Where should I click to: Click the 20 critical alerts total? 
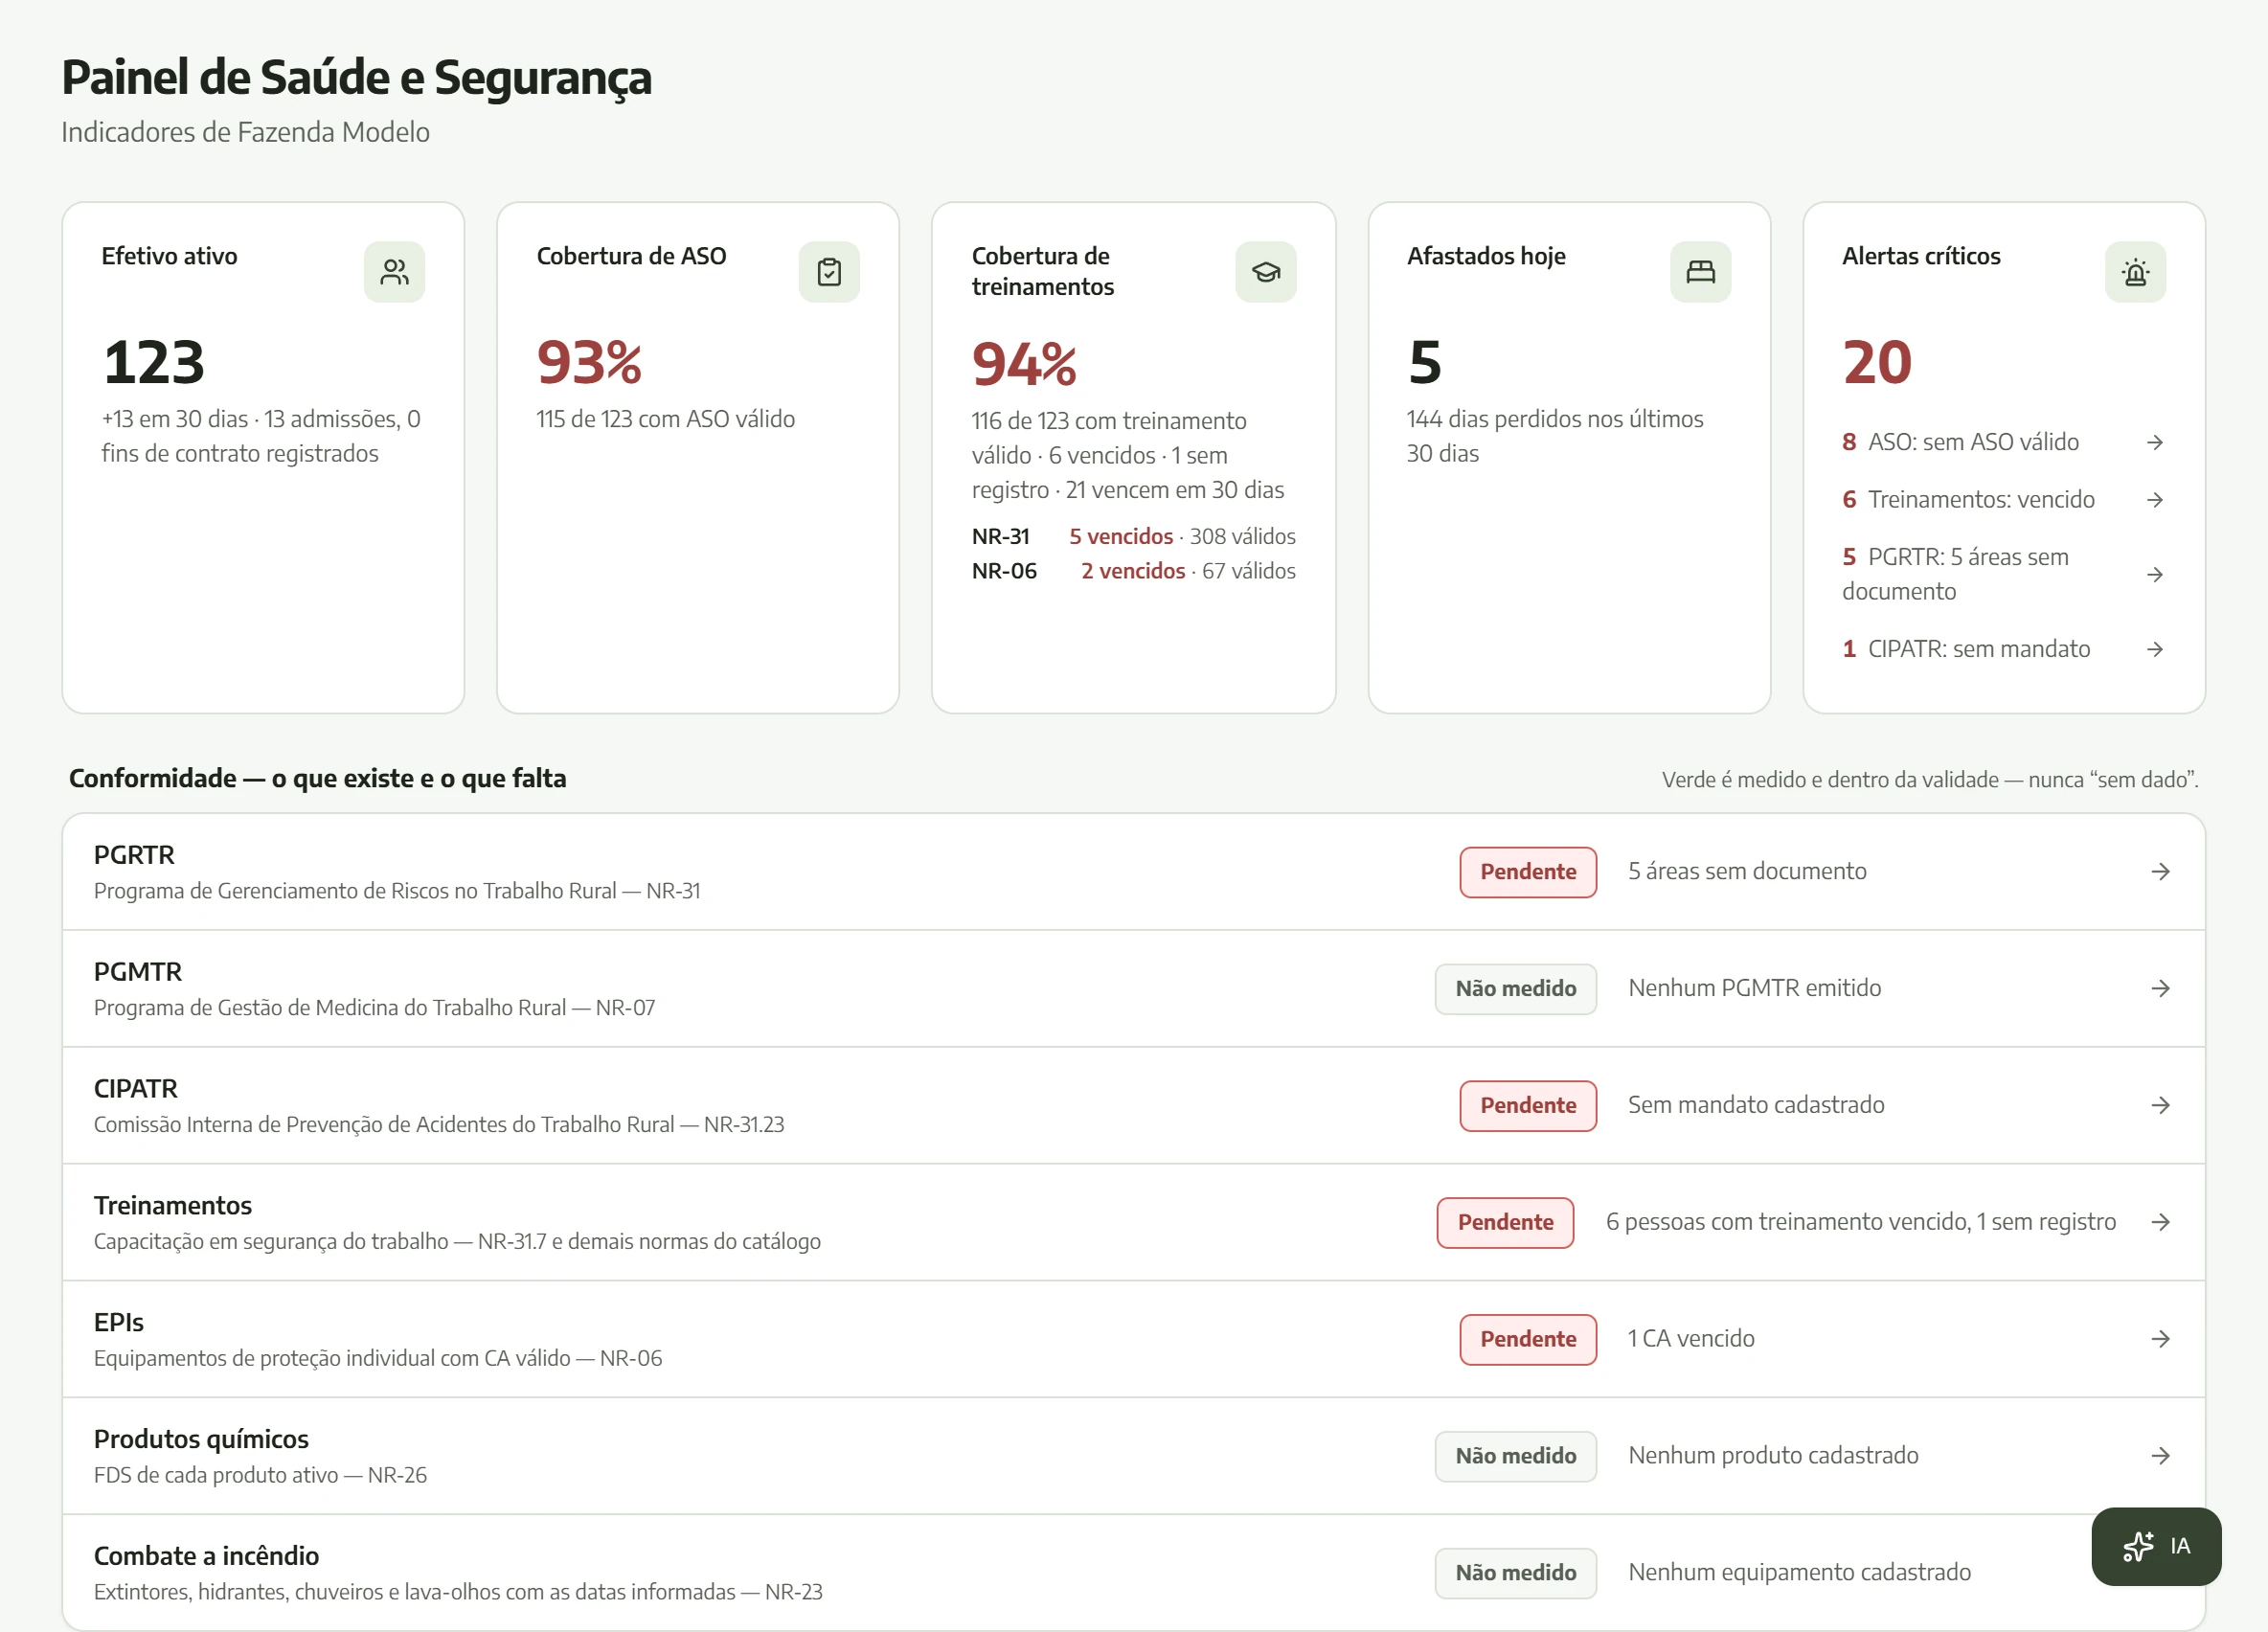1877,362
